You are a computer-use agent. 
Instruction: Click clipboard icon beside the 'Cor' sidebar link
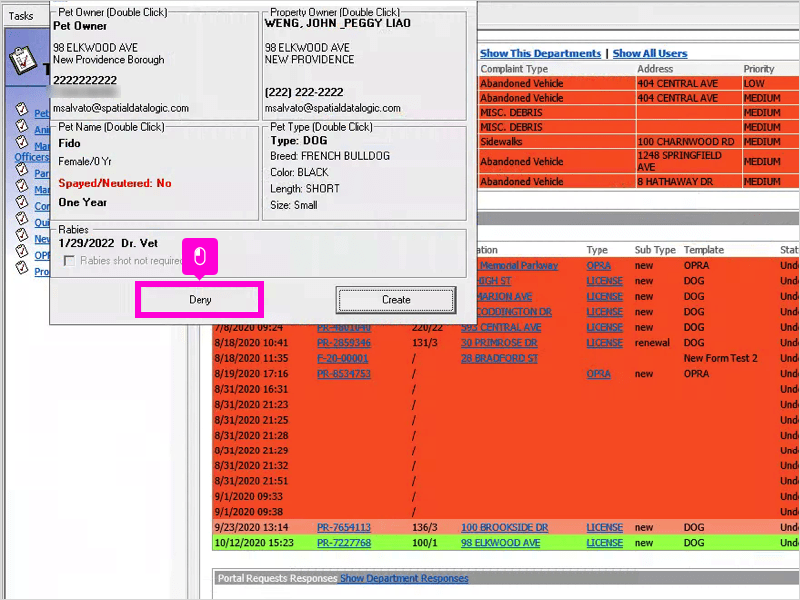click(21, 203)
